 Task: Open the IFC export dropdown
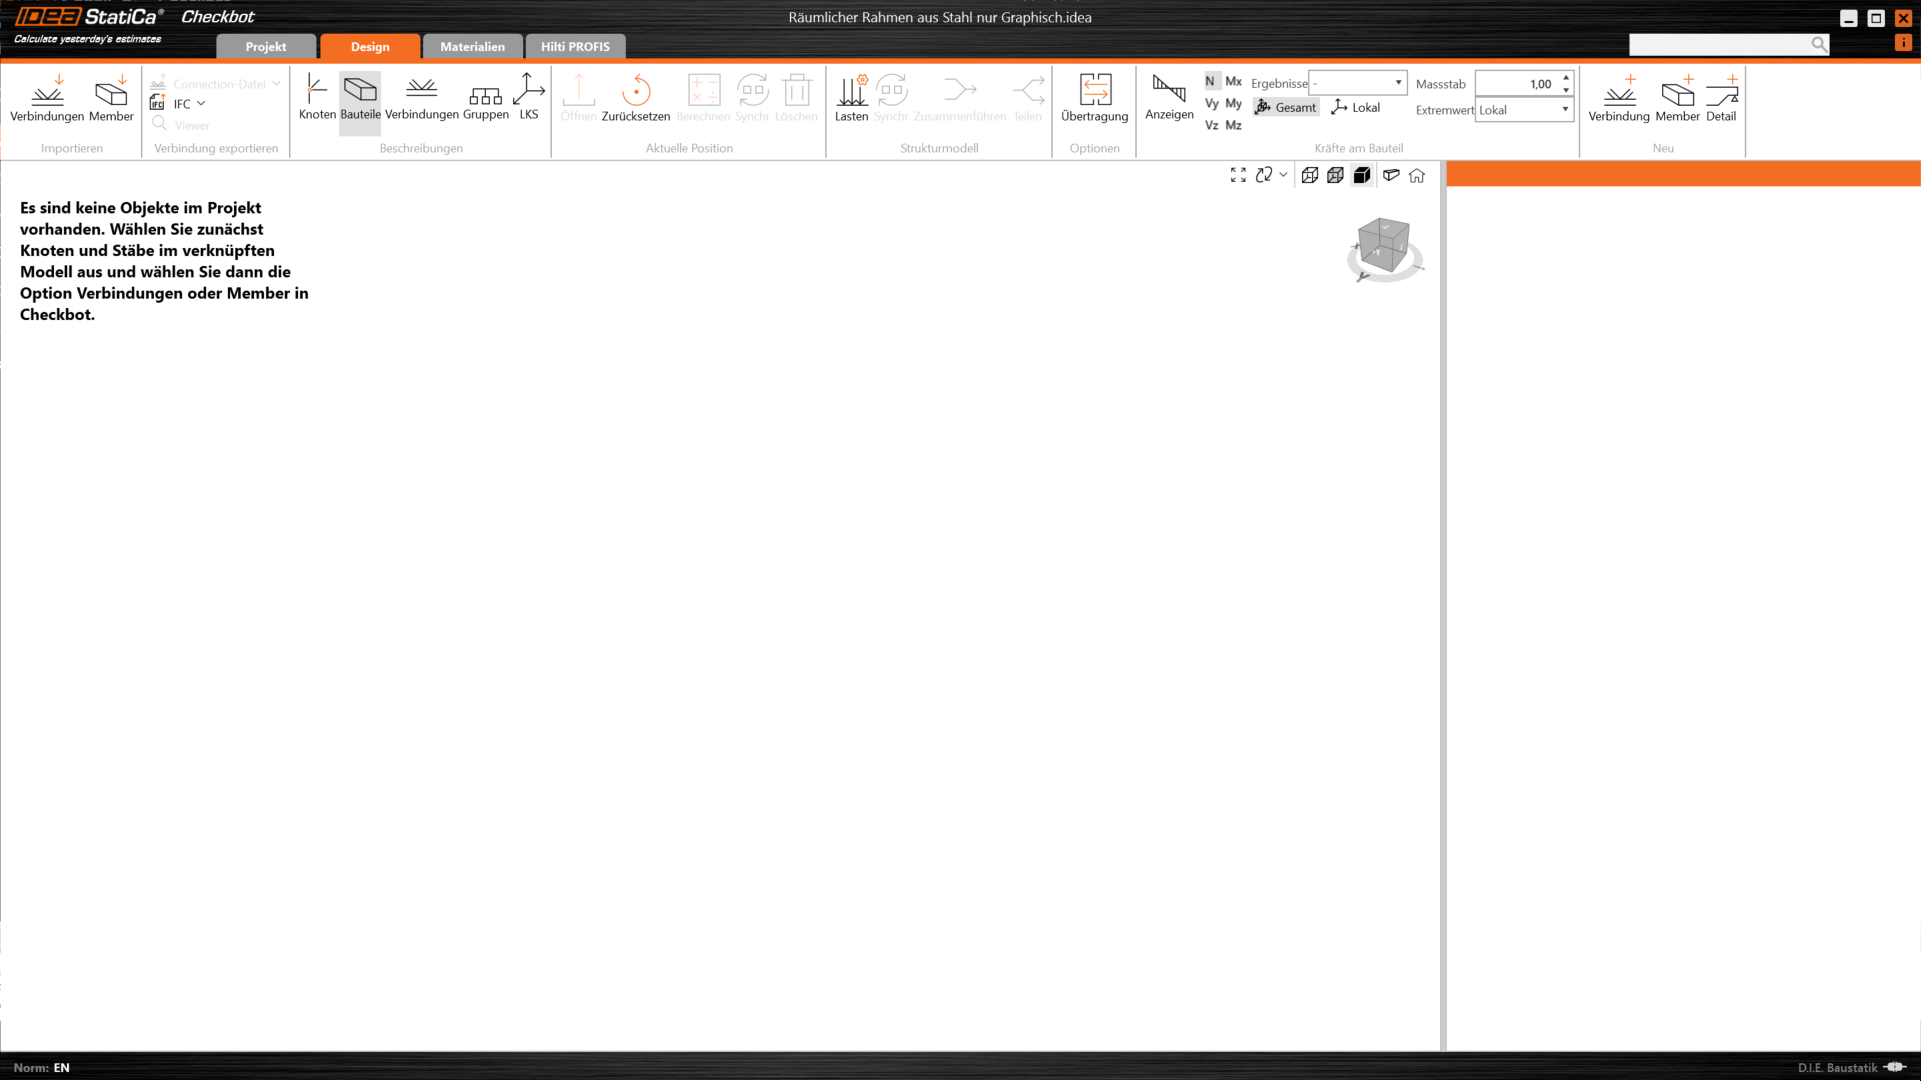180,104
